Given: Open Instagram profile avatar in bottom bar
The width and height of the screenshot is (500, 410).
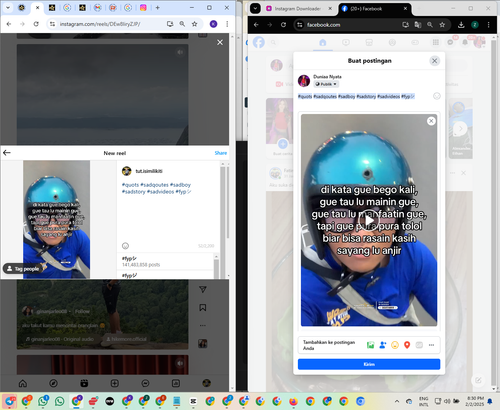Looking at the screenshot, I should (207, 383).
